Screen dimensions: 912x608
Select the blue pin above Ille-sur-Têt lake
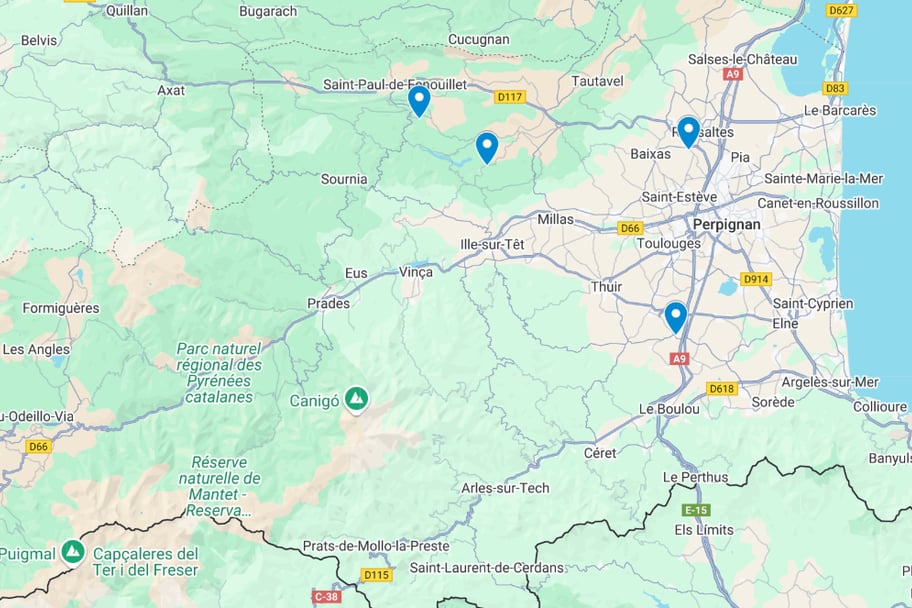(487, 148)
